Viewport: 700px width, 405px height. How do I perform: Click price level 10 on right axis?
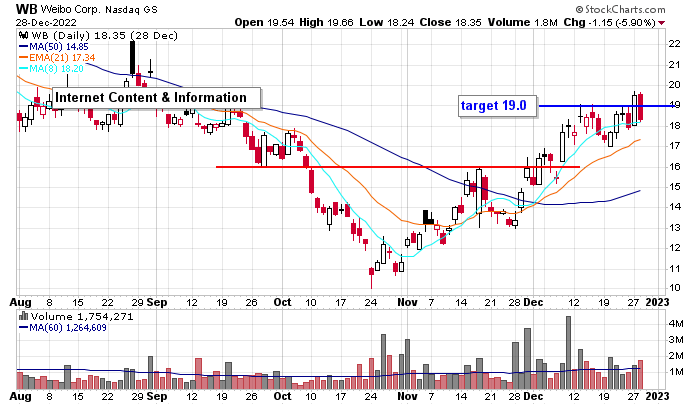pyautogui.click(x=674, y=288)
